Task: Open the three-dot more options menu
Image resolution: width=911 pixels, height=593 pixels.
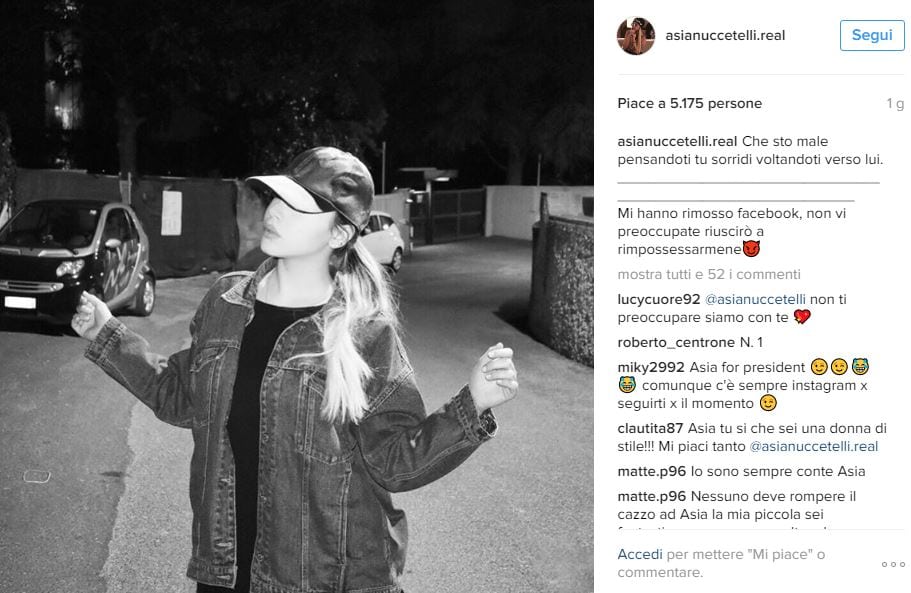Action: (x=893, y=564)
